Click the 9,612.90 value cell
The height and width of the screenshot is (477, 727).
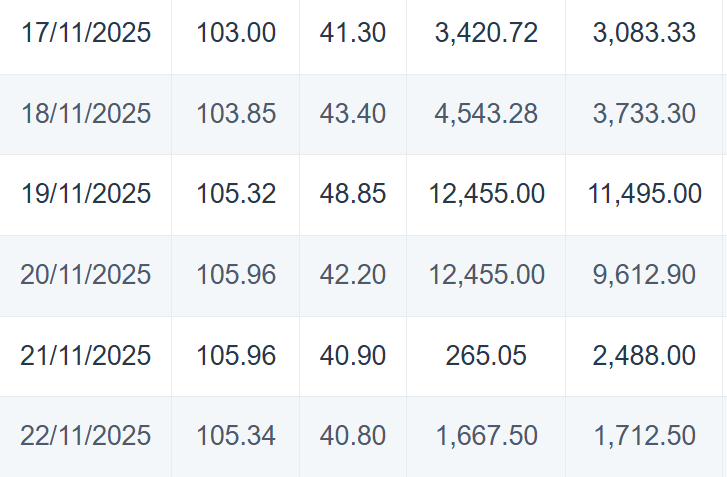[645, 274]
